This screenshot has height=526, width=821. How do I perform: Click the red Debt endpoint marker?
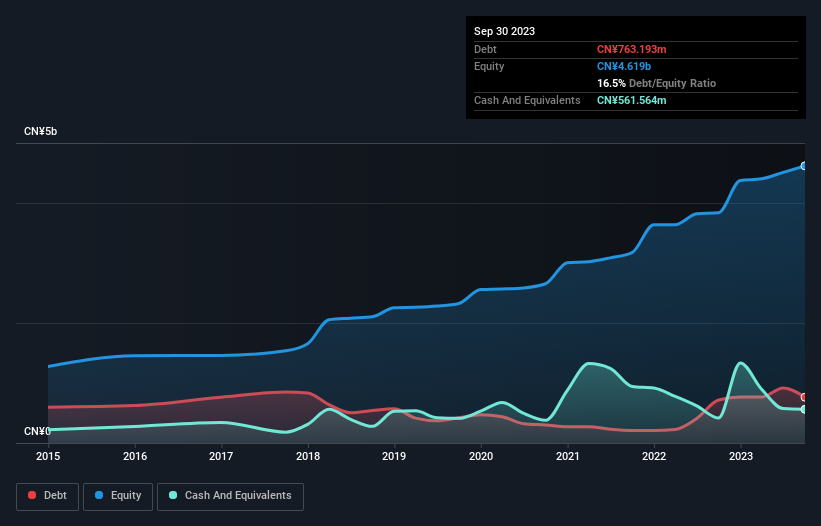(804, 397)
